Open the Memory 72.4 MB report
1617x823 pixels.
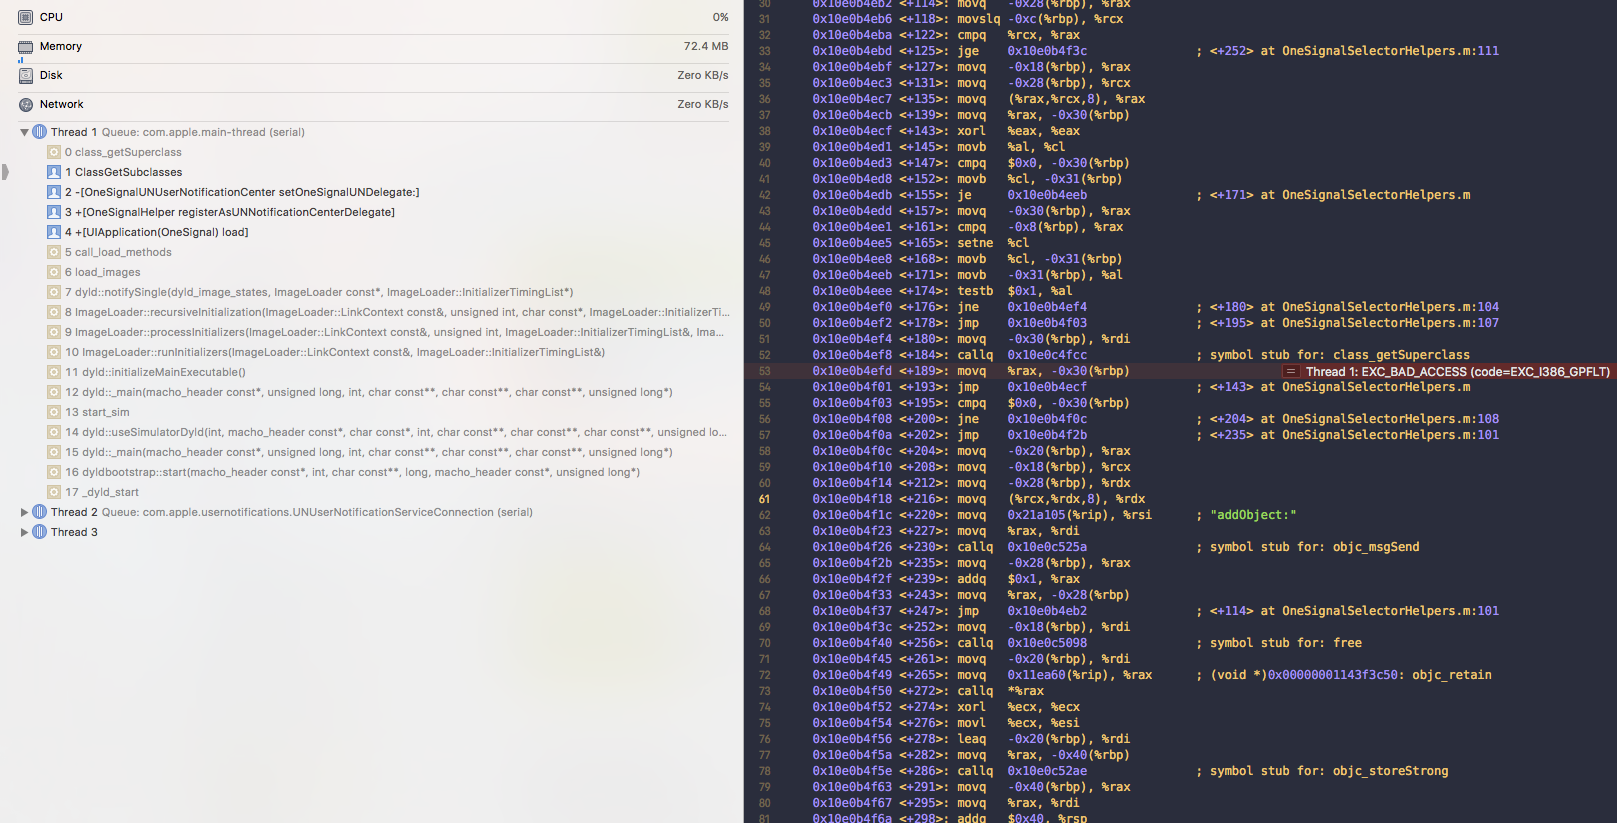[x=372, y=46]
